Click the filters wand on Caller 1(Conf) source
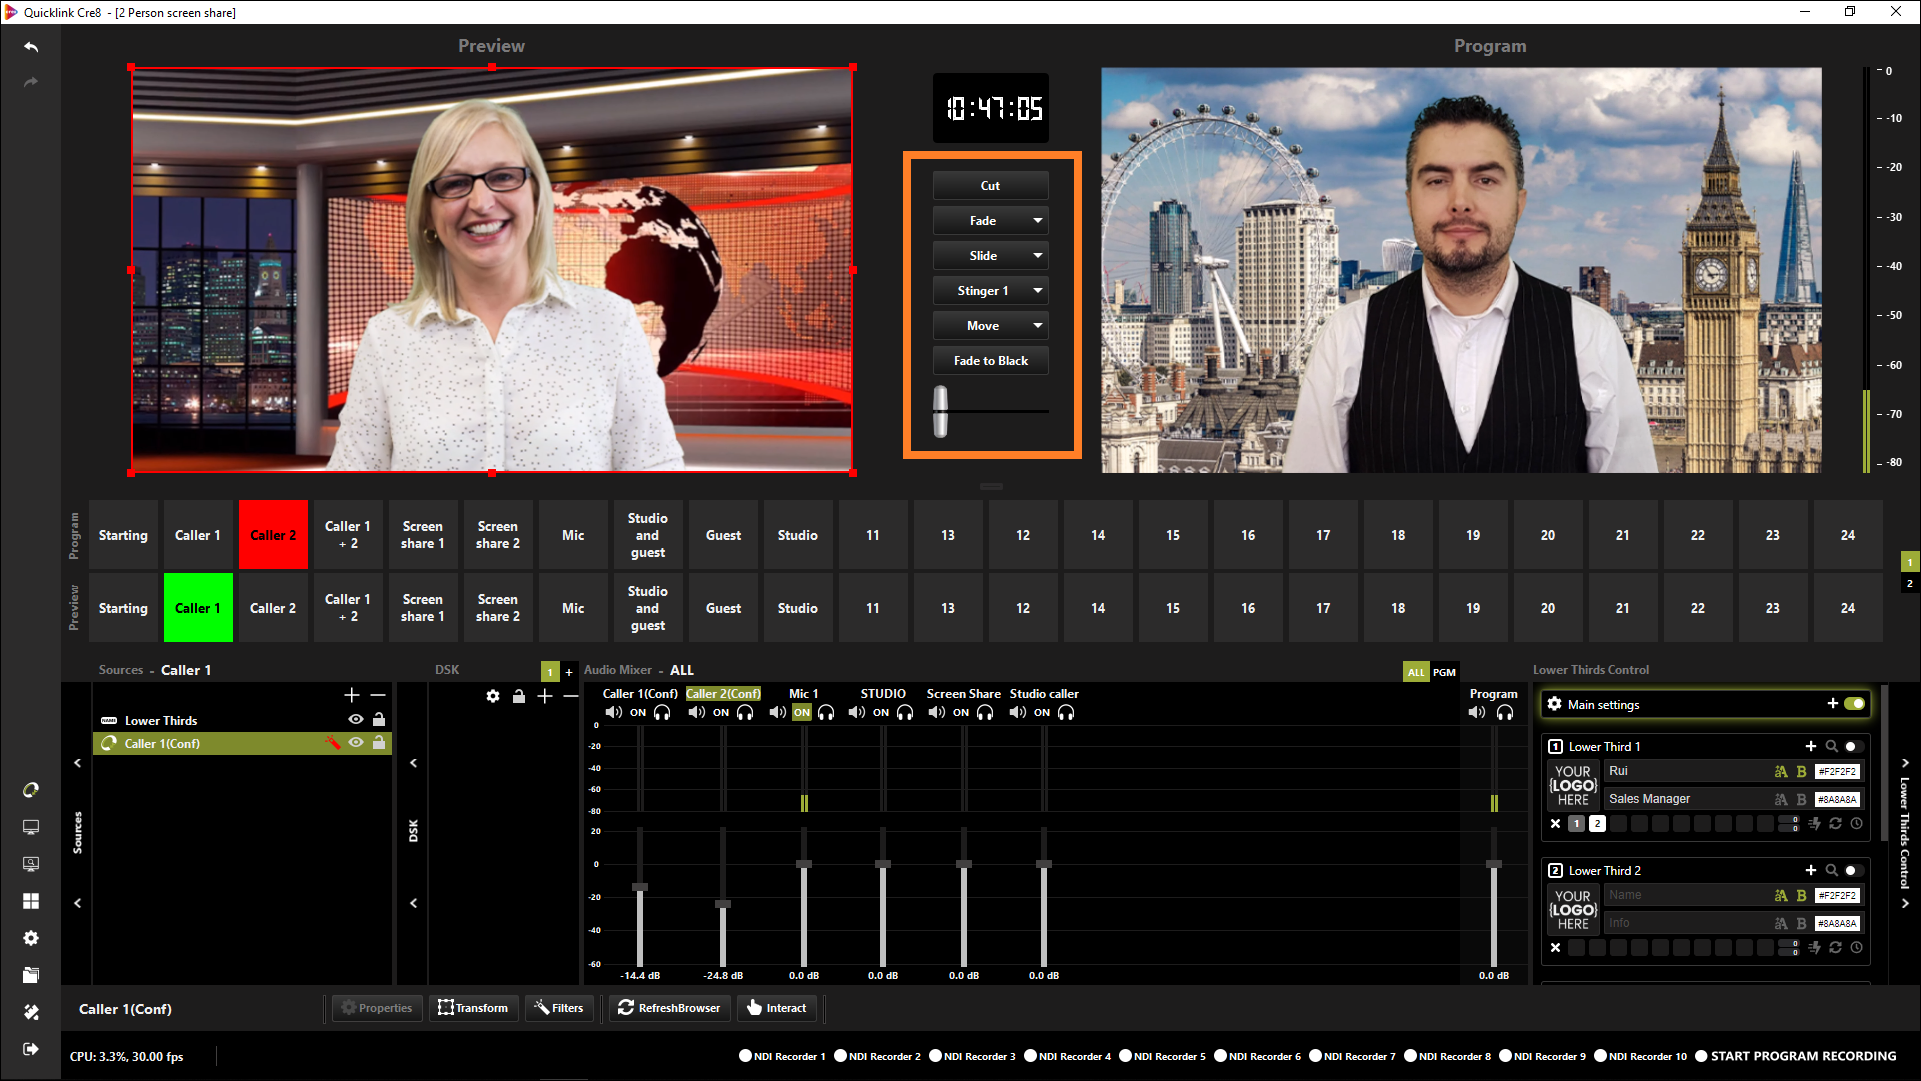The image size is (1921, 1081). (333, 743)
